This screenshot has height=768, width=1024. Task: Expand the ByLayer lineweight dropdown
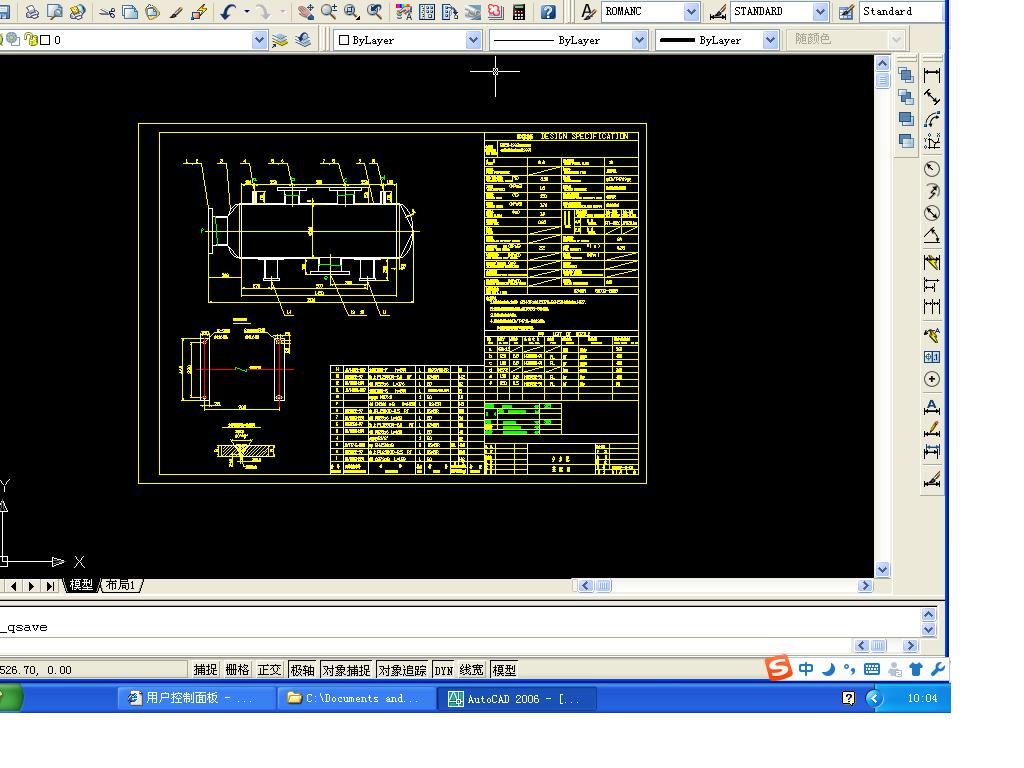click(x=770, y=40)
